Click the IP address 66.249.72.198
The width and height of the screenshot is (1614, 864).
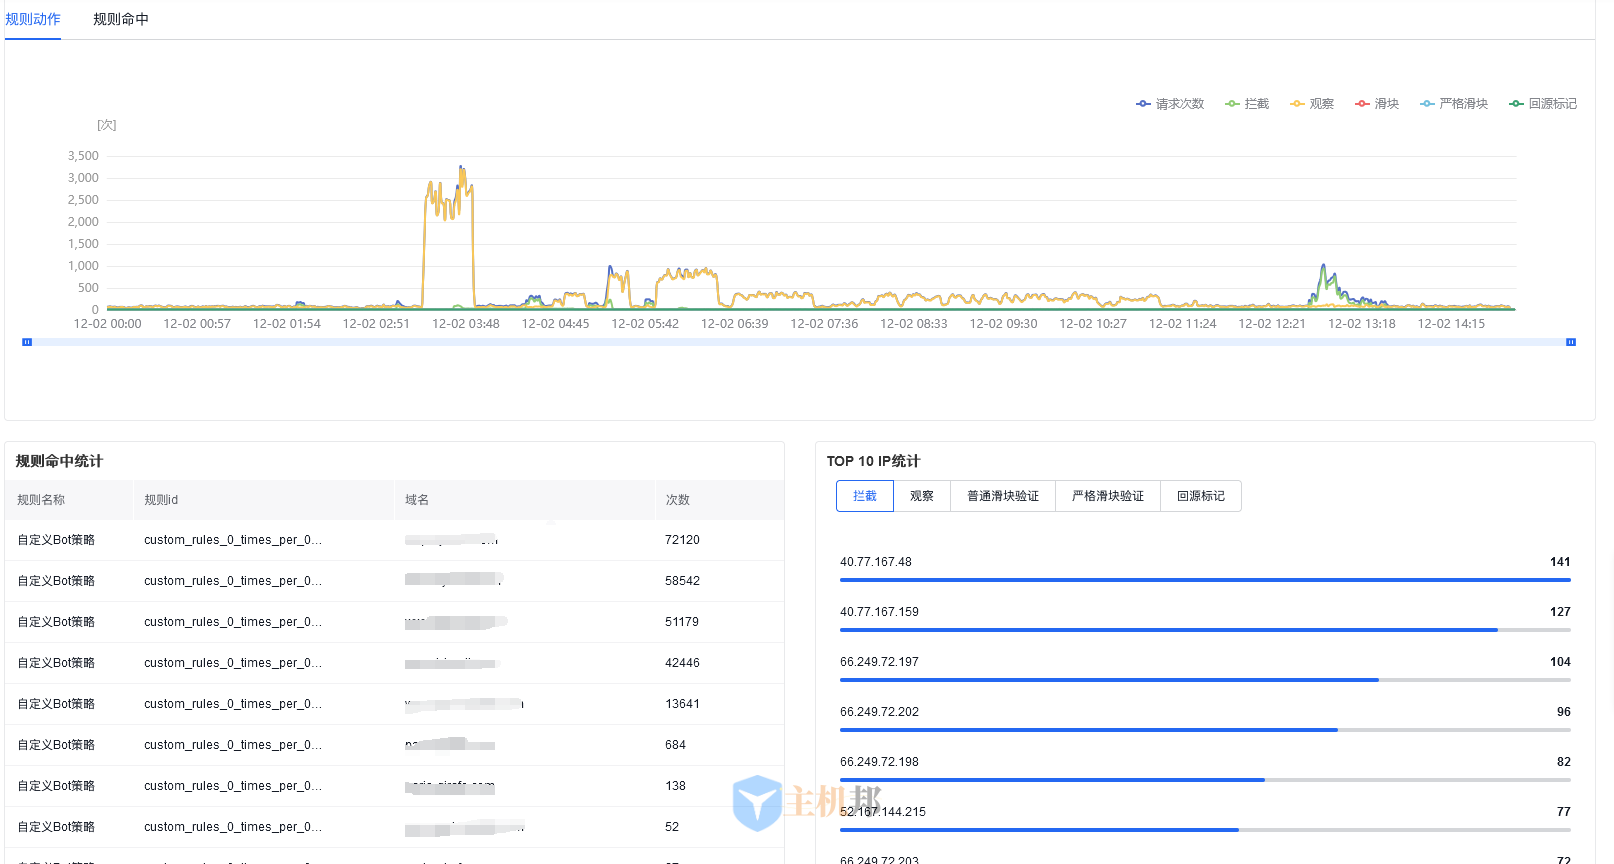879,762
